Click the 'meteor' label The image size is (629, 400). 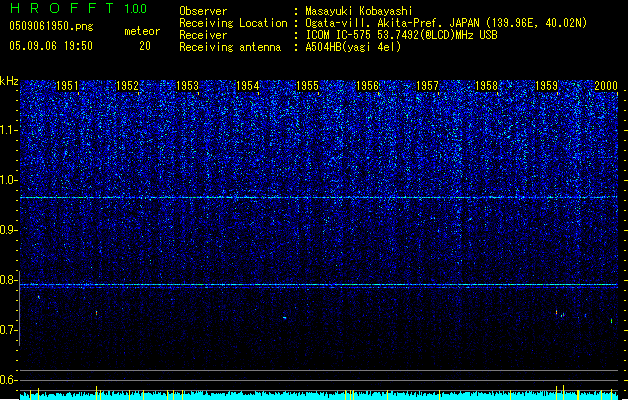pos(142,31)
